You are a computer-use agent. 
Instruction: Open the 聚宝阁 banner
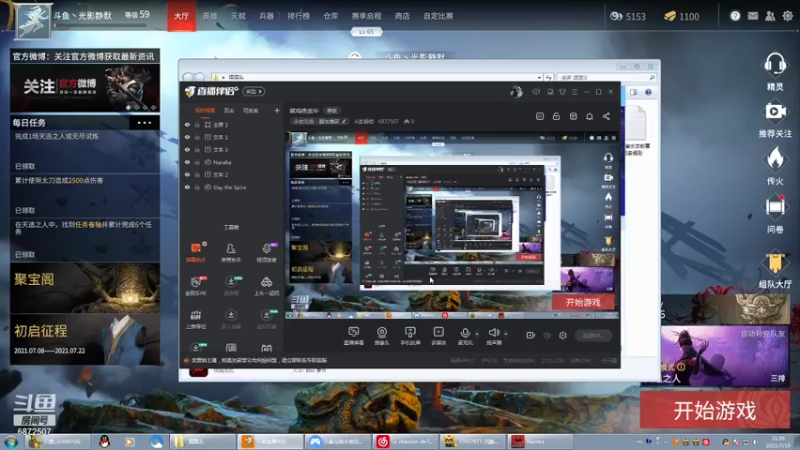coord(85,288)
